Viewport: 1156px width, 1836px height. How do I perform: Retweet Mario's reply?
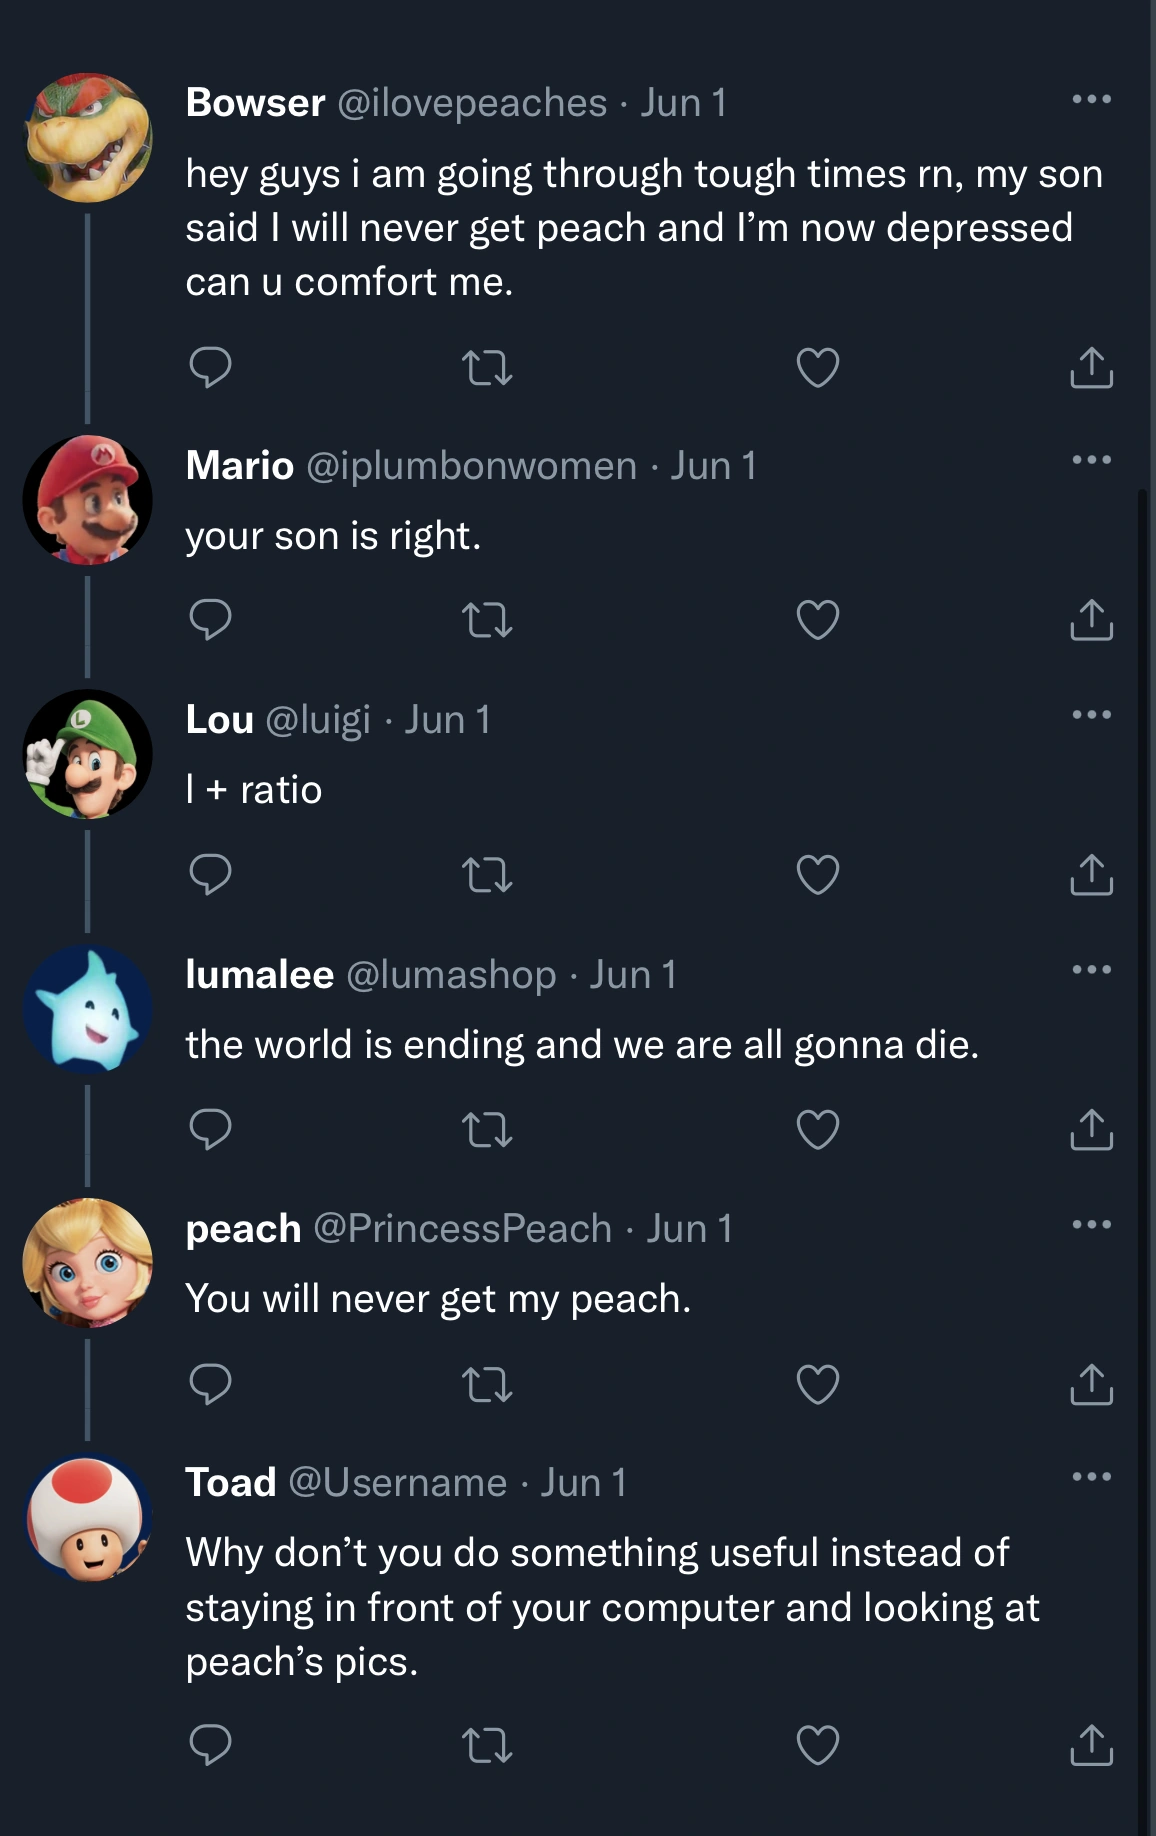click(x=488, y=620)
